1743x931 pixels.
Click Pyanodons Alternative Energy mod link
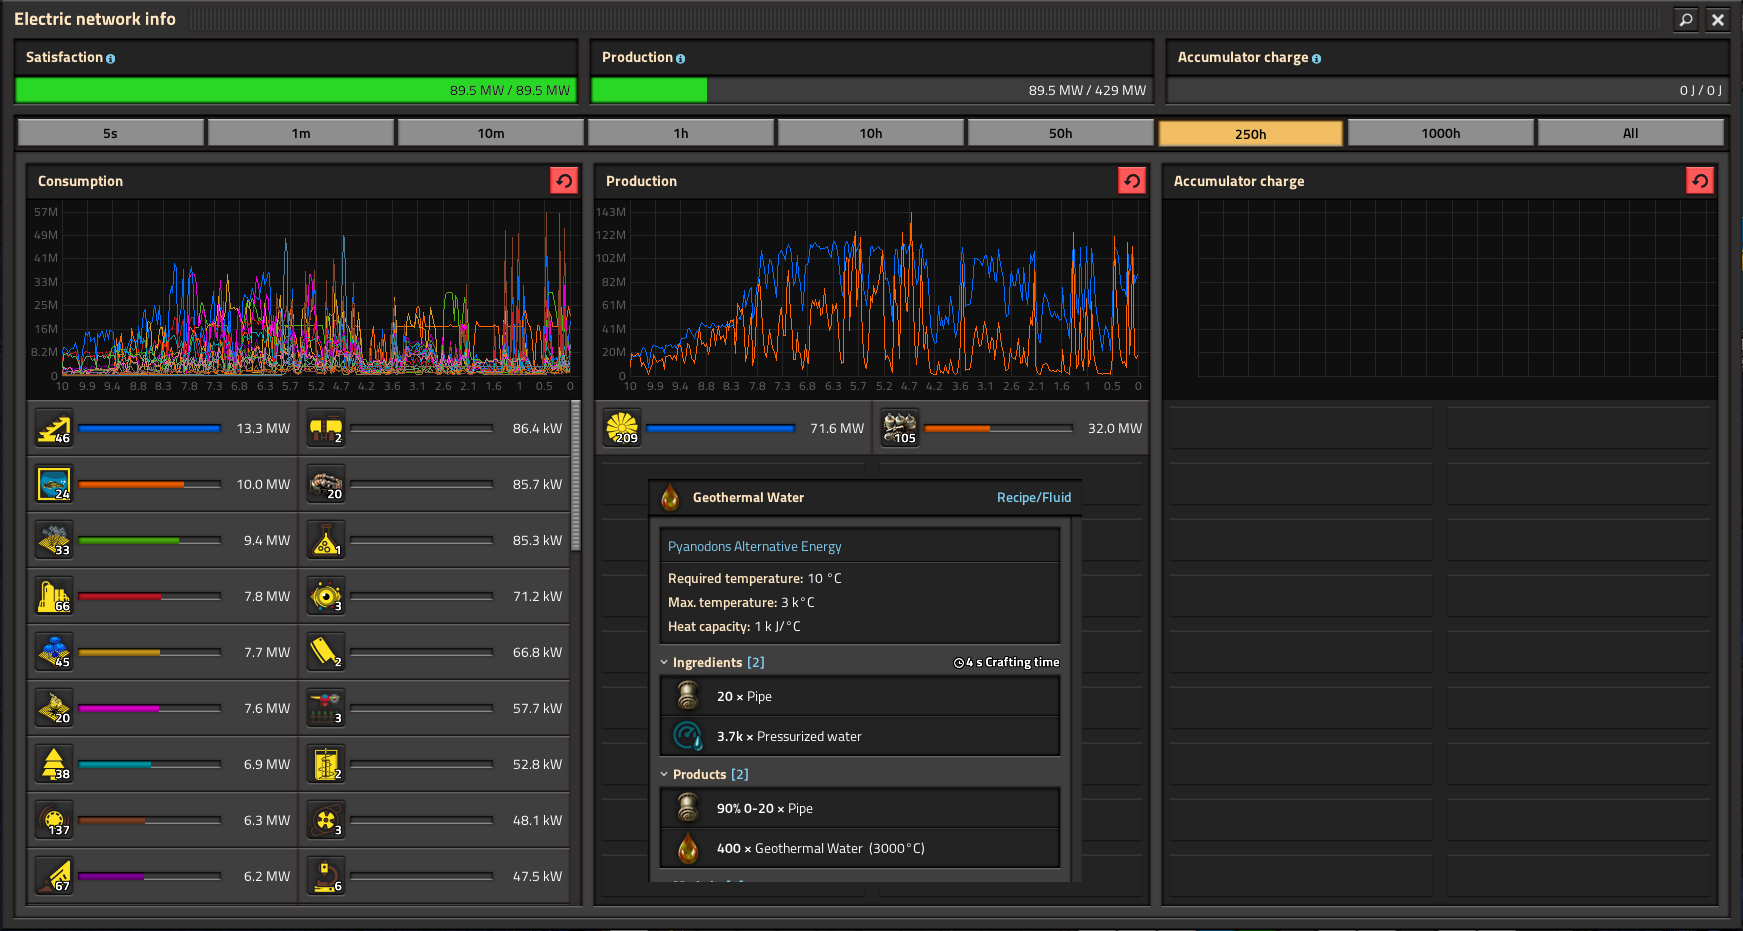[755, 546]
